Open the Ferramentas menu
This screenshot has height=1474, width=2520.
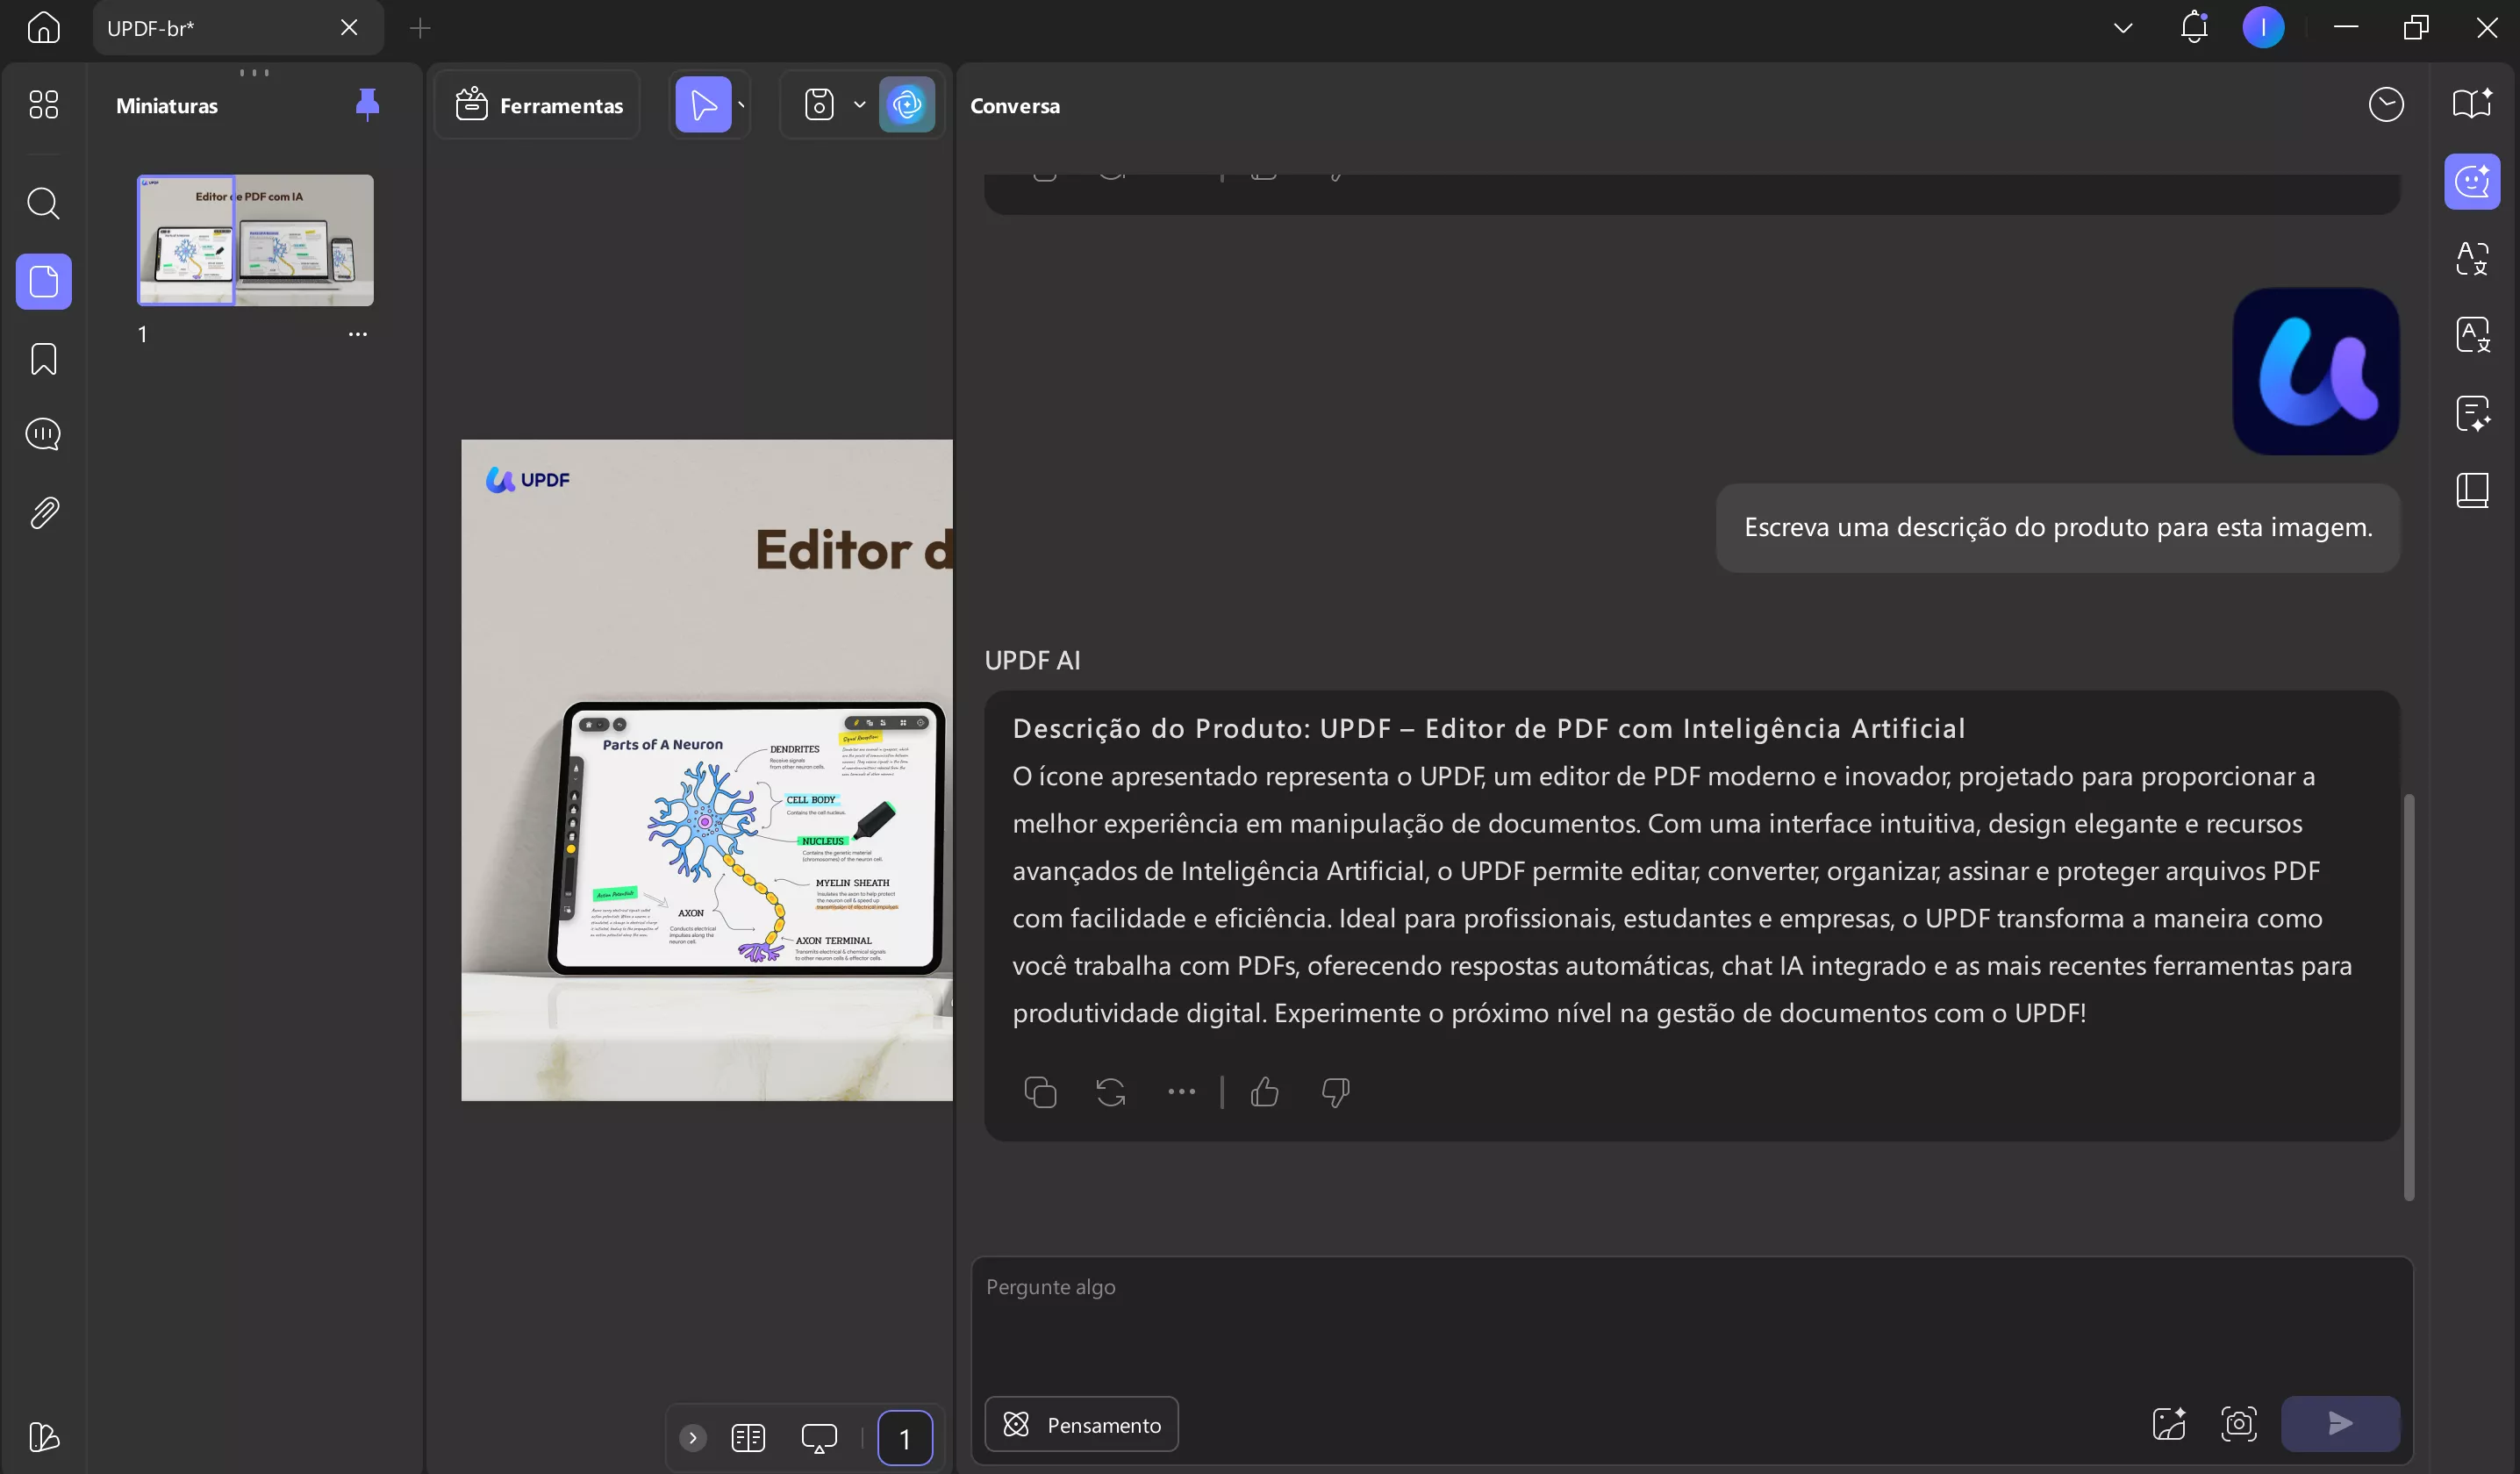tap(538, 104)
